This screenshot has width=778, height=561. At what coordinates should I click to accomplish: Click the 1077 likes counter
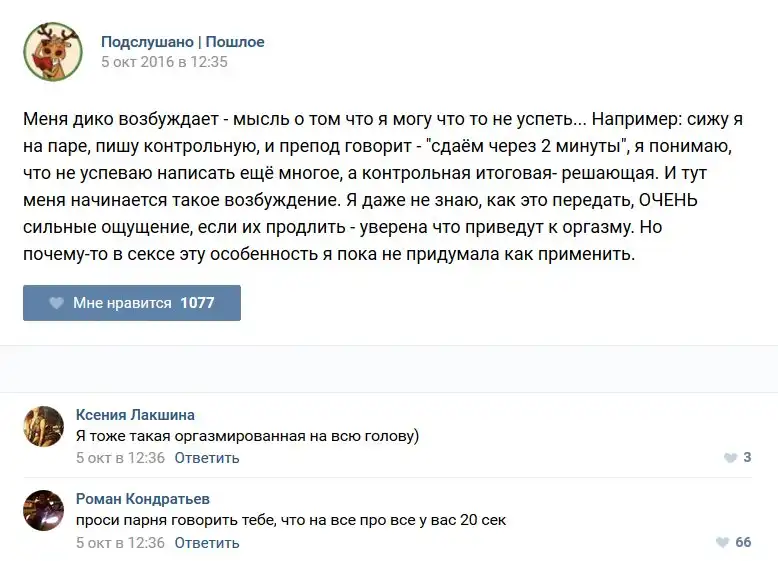tap(197, 303)
